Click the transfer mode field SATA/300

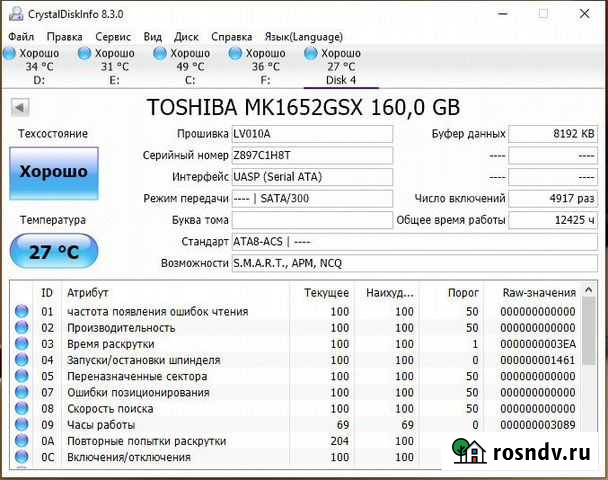[x=312, y=199]
